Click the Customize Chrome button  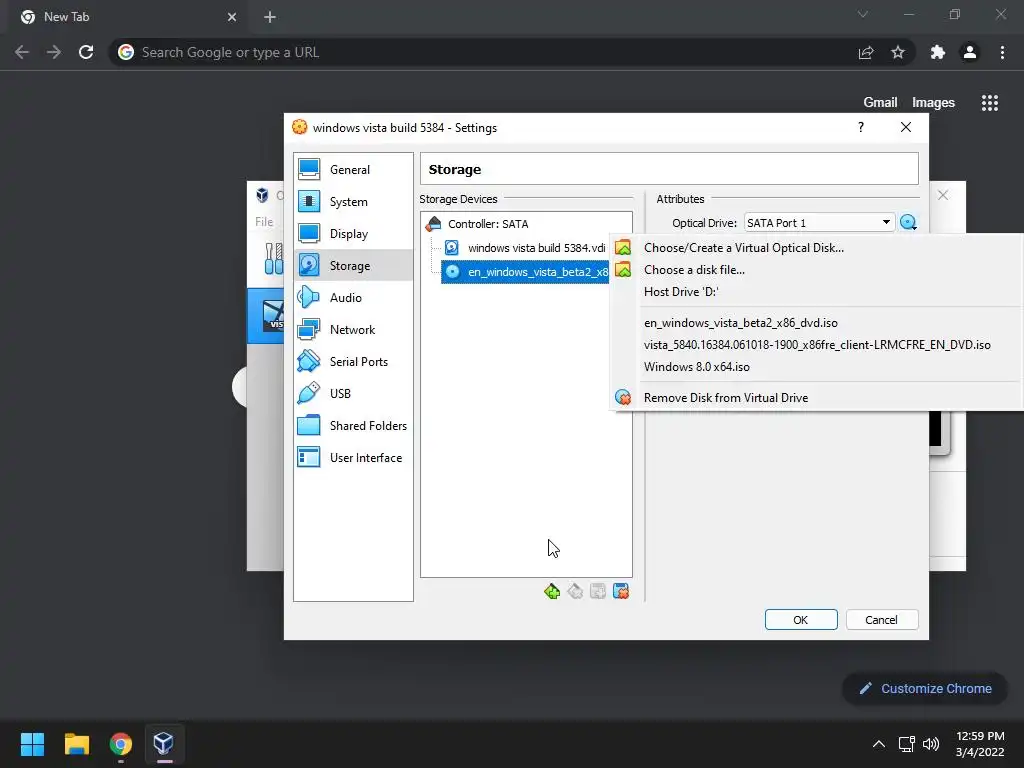pyautogui.click(x=925, y=688)
